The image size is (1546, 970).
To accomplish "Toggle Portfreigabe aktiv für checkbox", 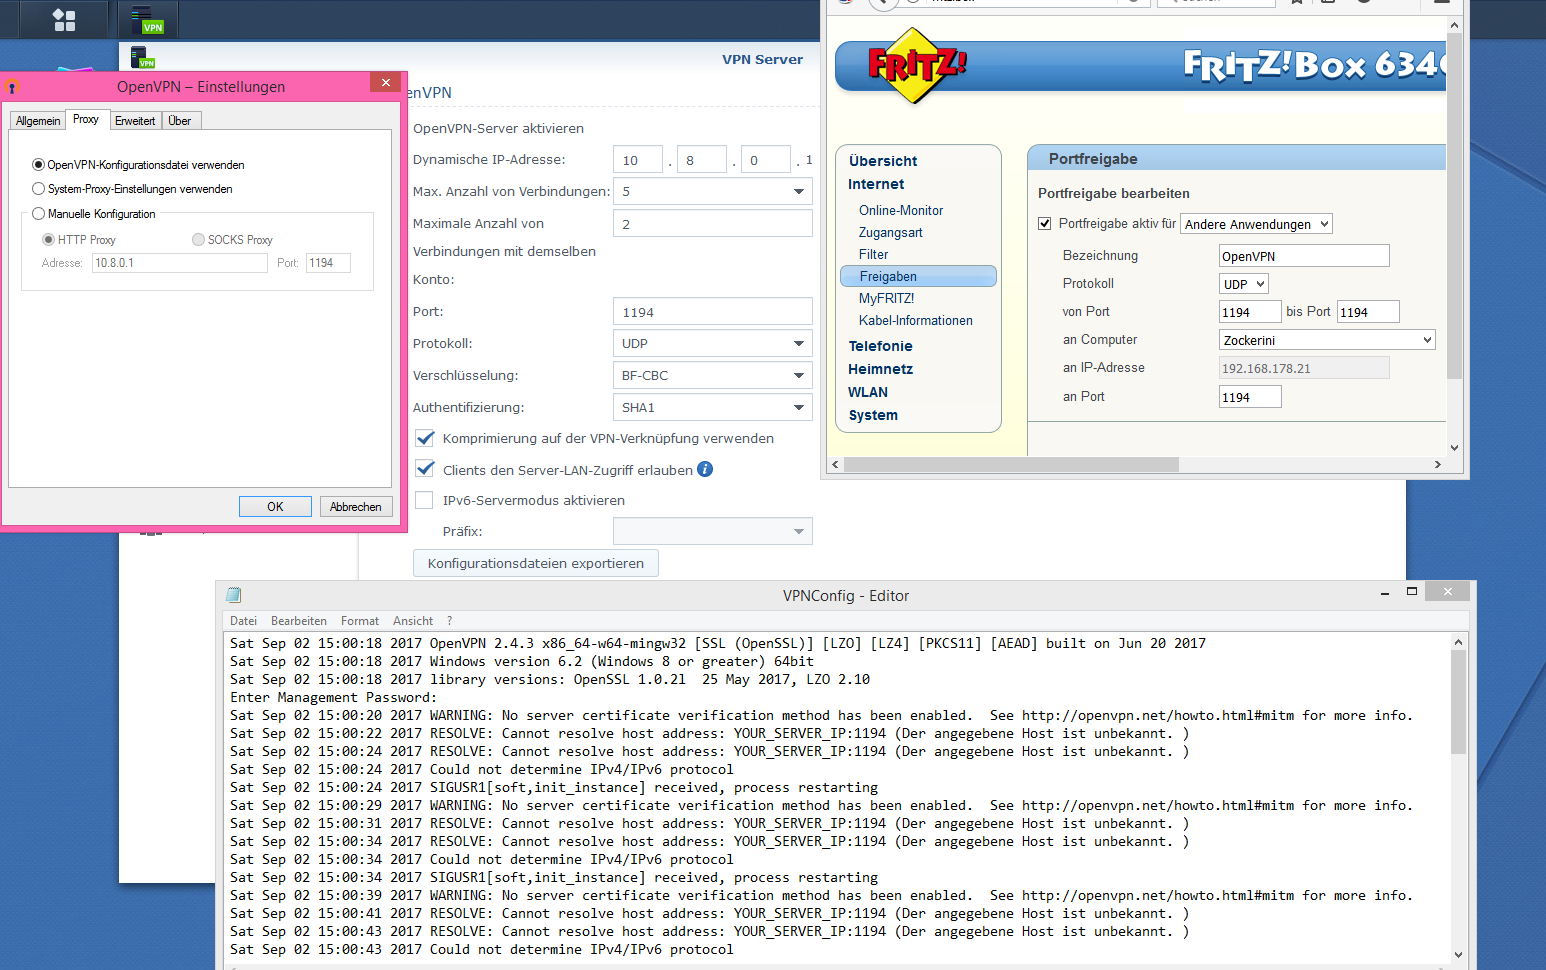I will [1045, 224].
